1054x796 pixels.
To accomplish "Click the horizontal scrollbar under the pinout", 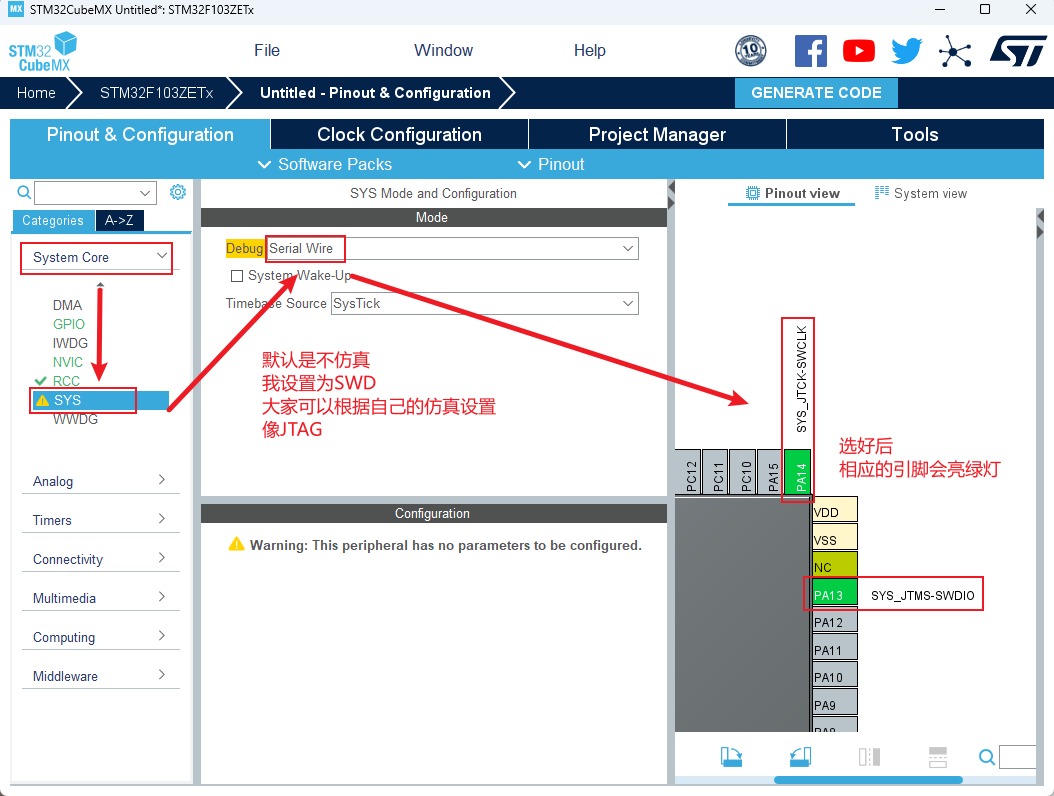I will click(868, 780).
